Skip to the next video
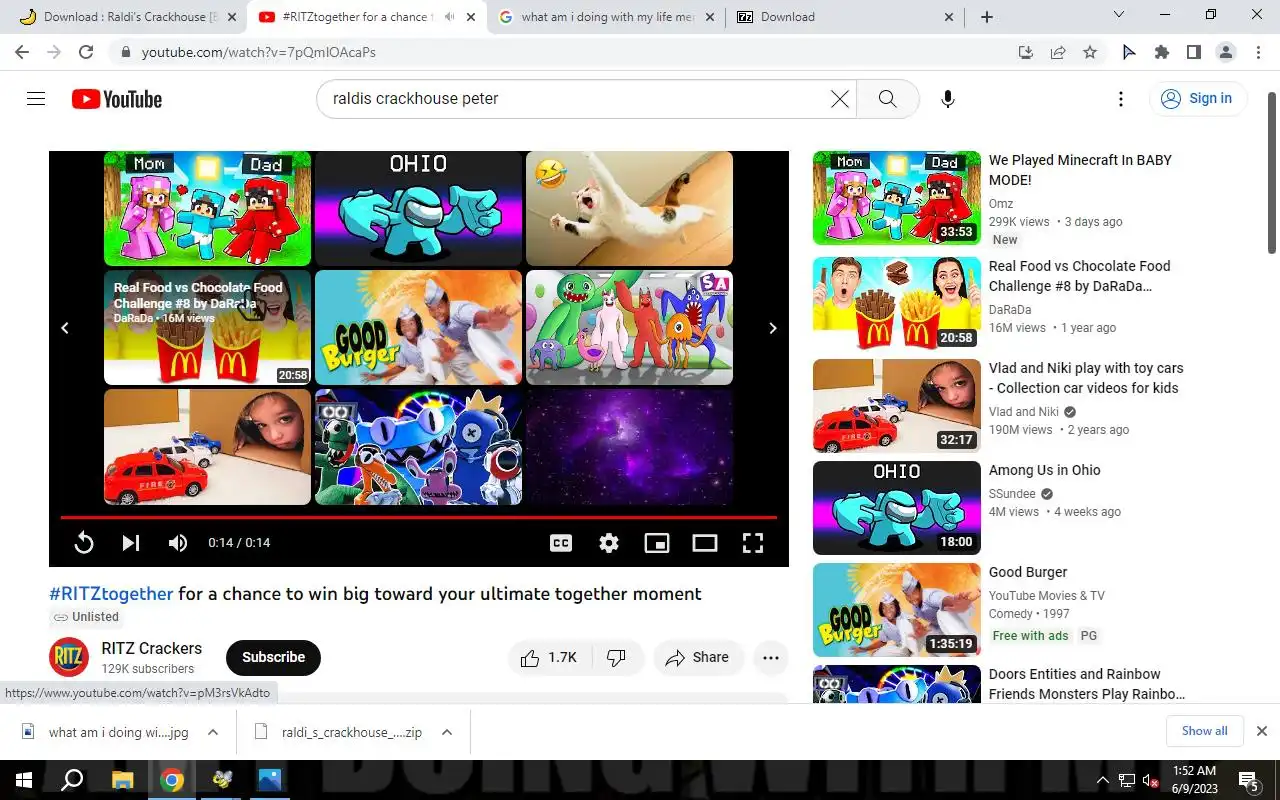This screenshot has height=800, width=1280. 131,543
